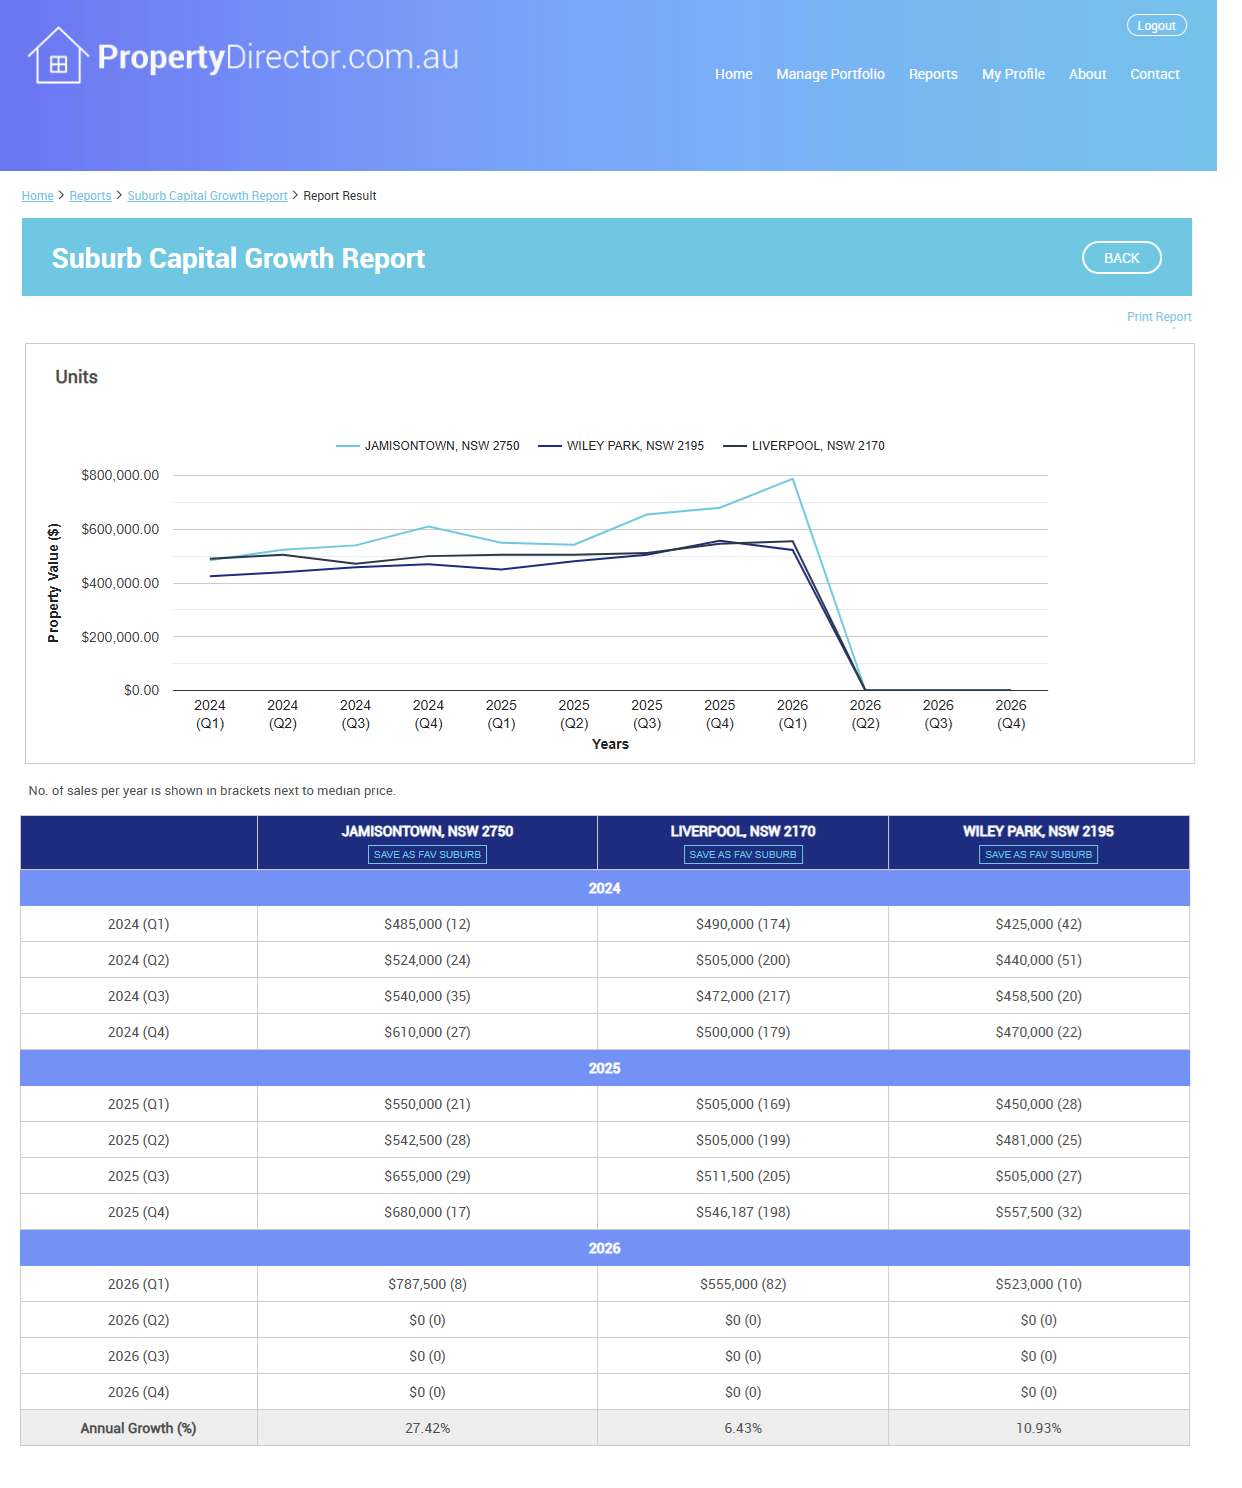Save Wiley Park as favourite suburb
The width and height of the screenshot is (1242, 1488).
point(1038,855)
